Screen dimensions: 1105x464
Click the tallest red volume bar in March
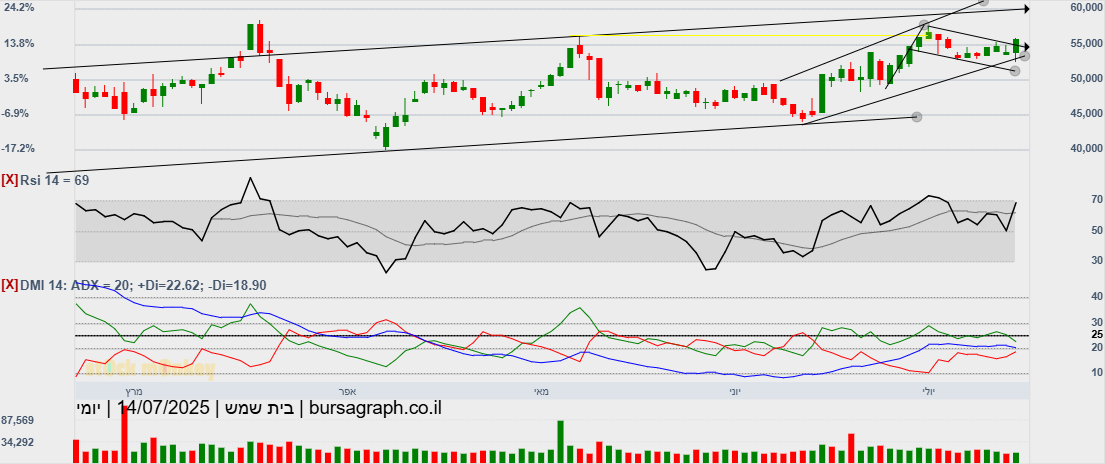[x=124, y=435]
